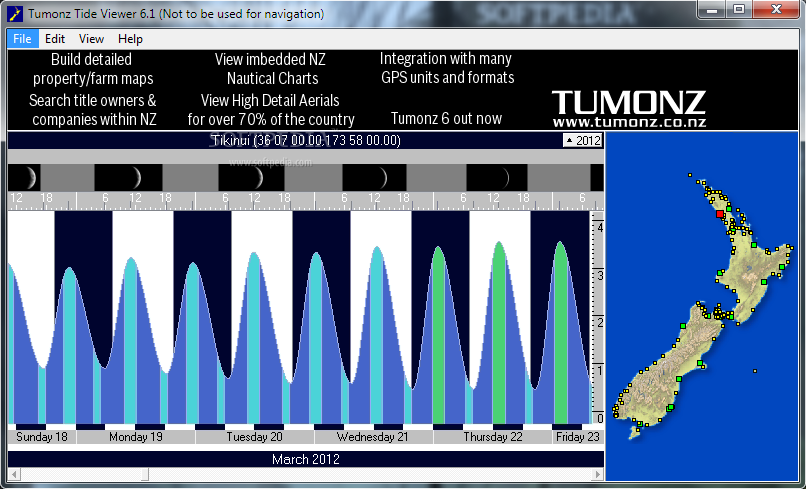Open the View menu
This screenshot has height=489, width=806.
91,39
